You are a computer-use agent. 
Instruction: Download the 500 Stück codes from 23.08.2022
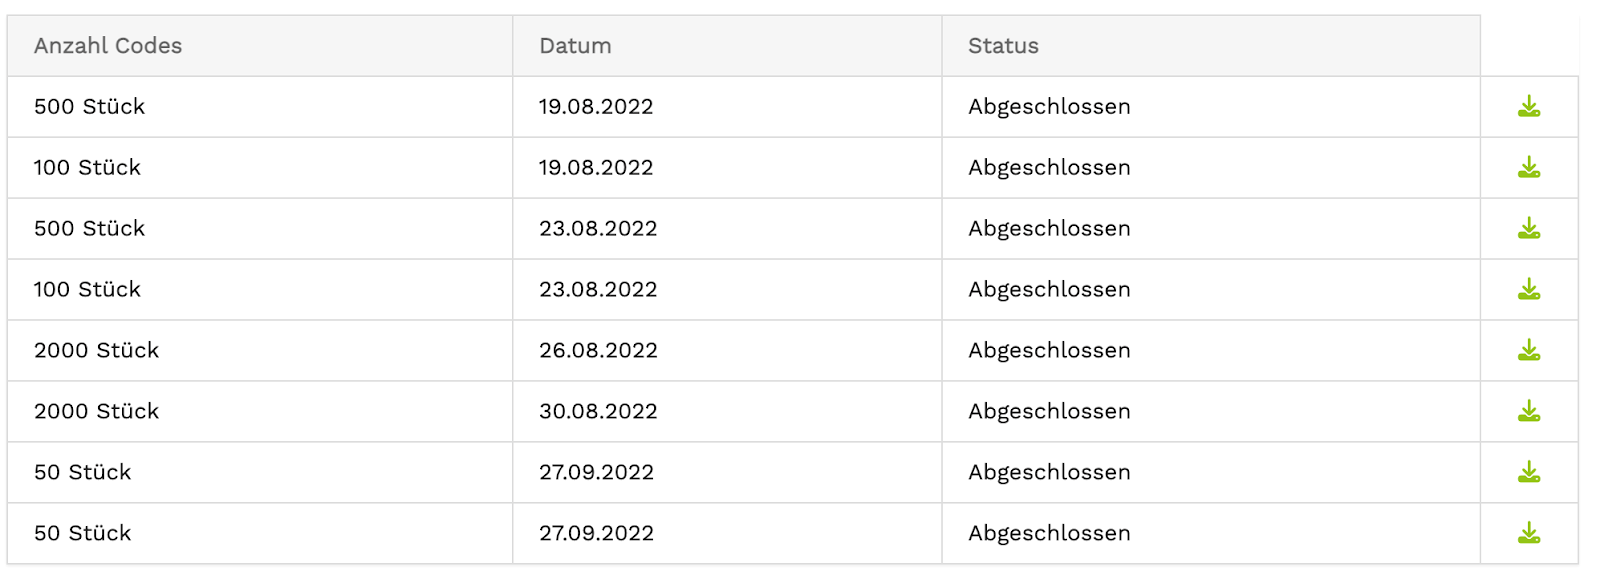tap(1529, 228)
